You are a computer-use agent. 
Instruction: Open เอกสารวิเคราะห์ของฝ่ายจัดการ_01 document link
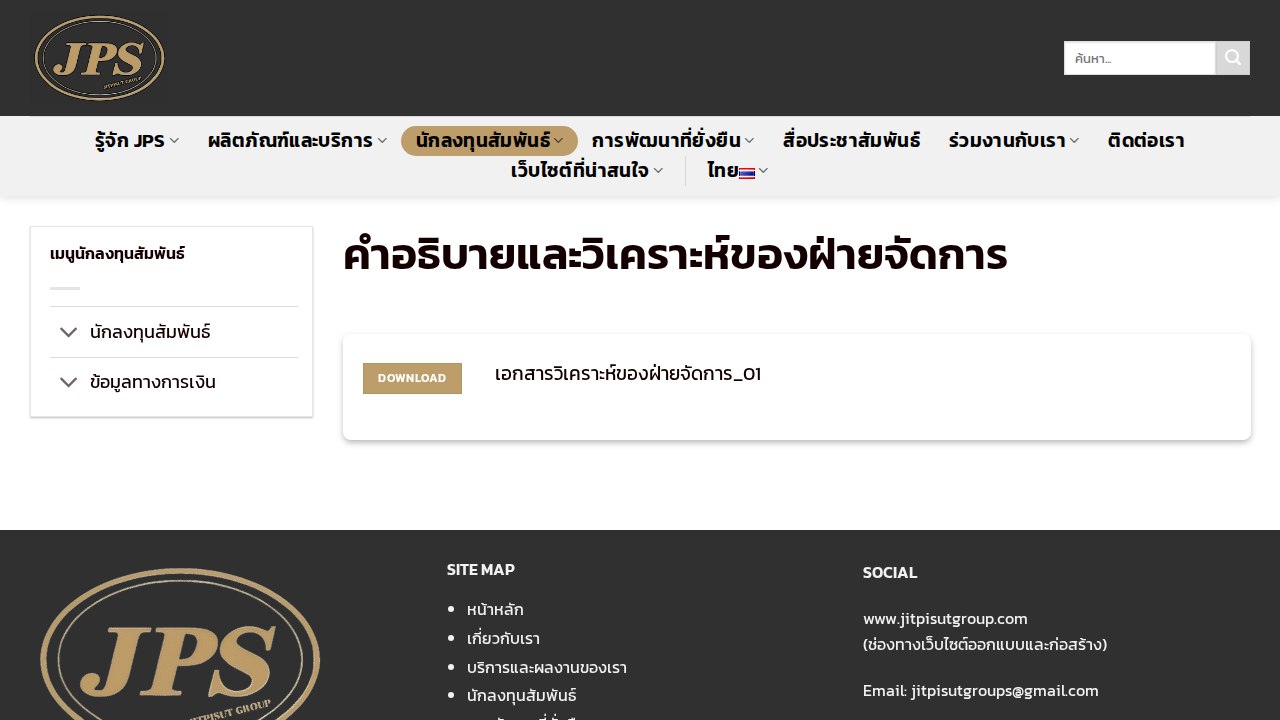[627, 374]
